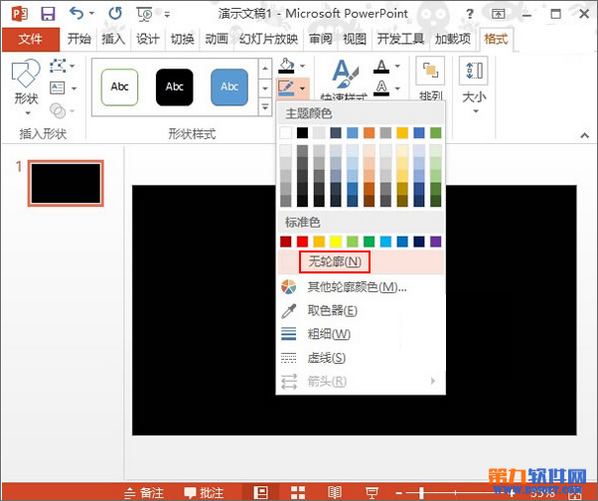Expand the Shapes dropdown arrow

click(x=27, y=113)
